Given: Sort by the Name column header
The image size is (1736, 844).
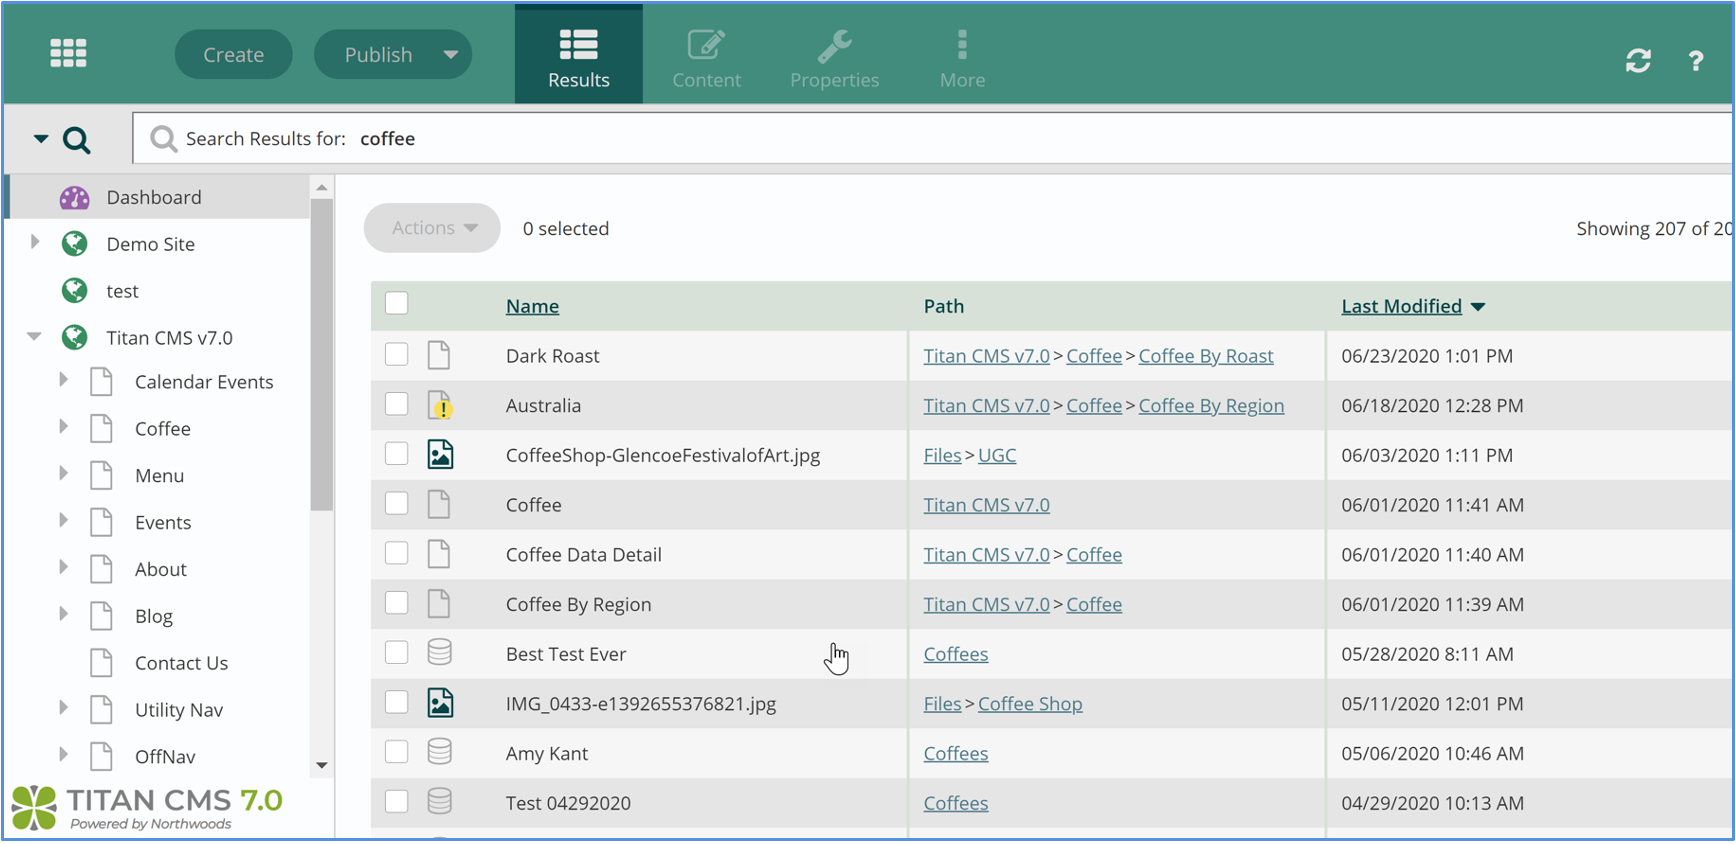Looking at the screenshot, I should (x=532, y=306).
